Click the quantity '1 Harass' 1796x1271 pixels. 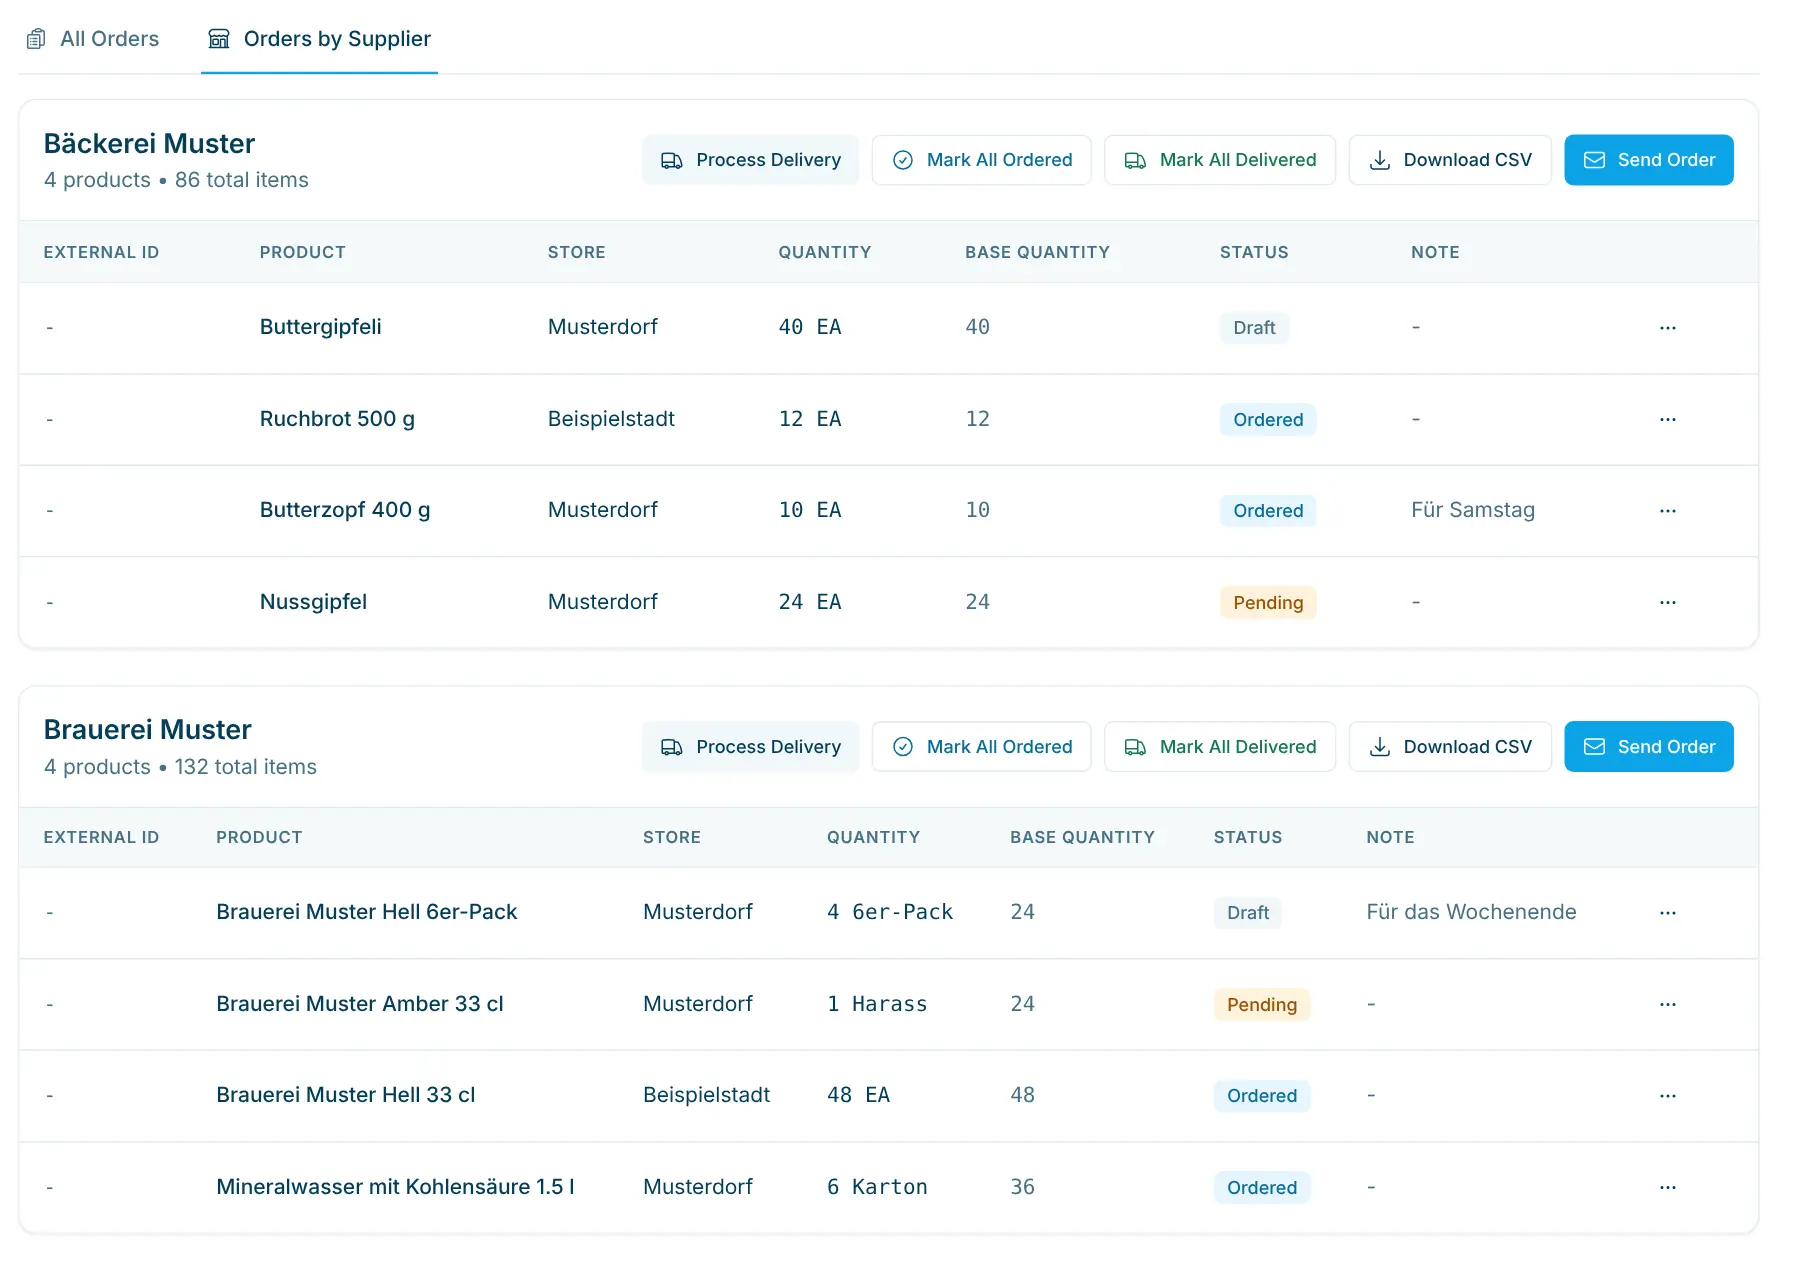(x=877, y=1004)
